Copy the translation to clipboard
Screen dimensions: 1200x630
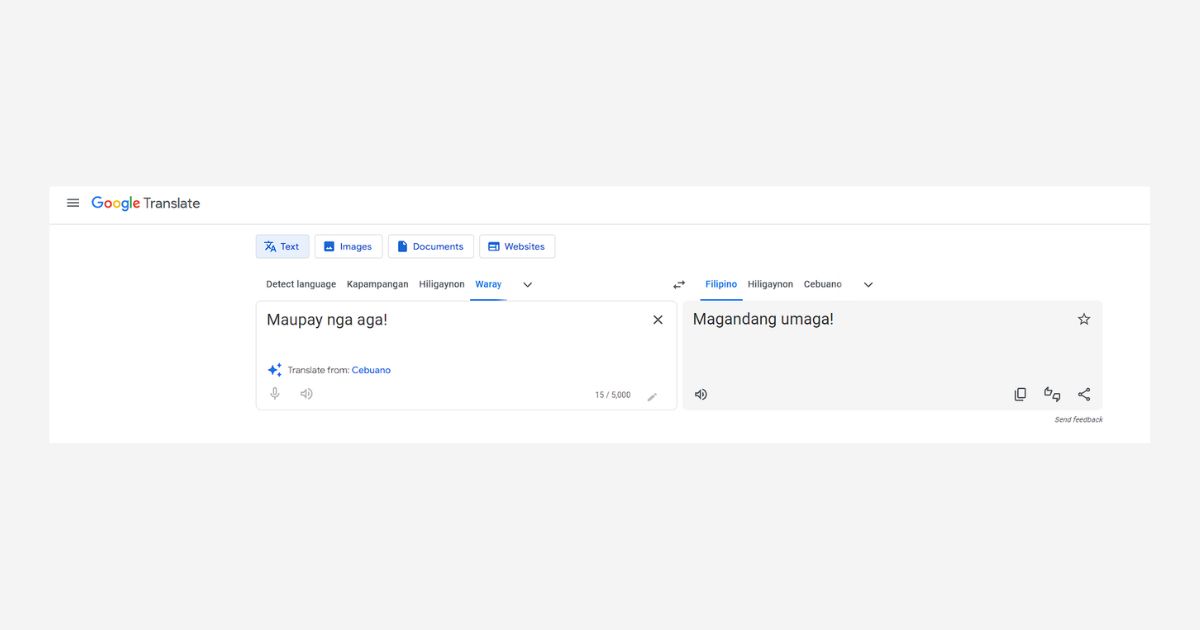1020,394
